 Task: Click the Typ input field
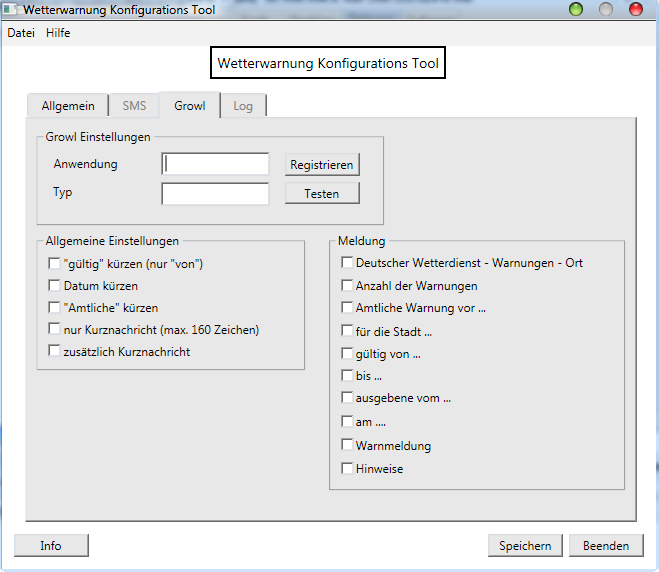coord(215,193)
